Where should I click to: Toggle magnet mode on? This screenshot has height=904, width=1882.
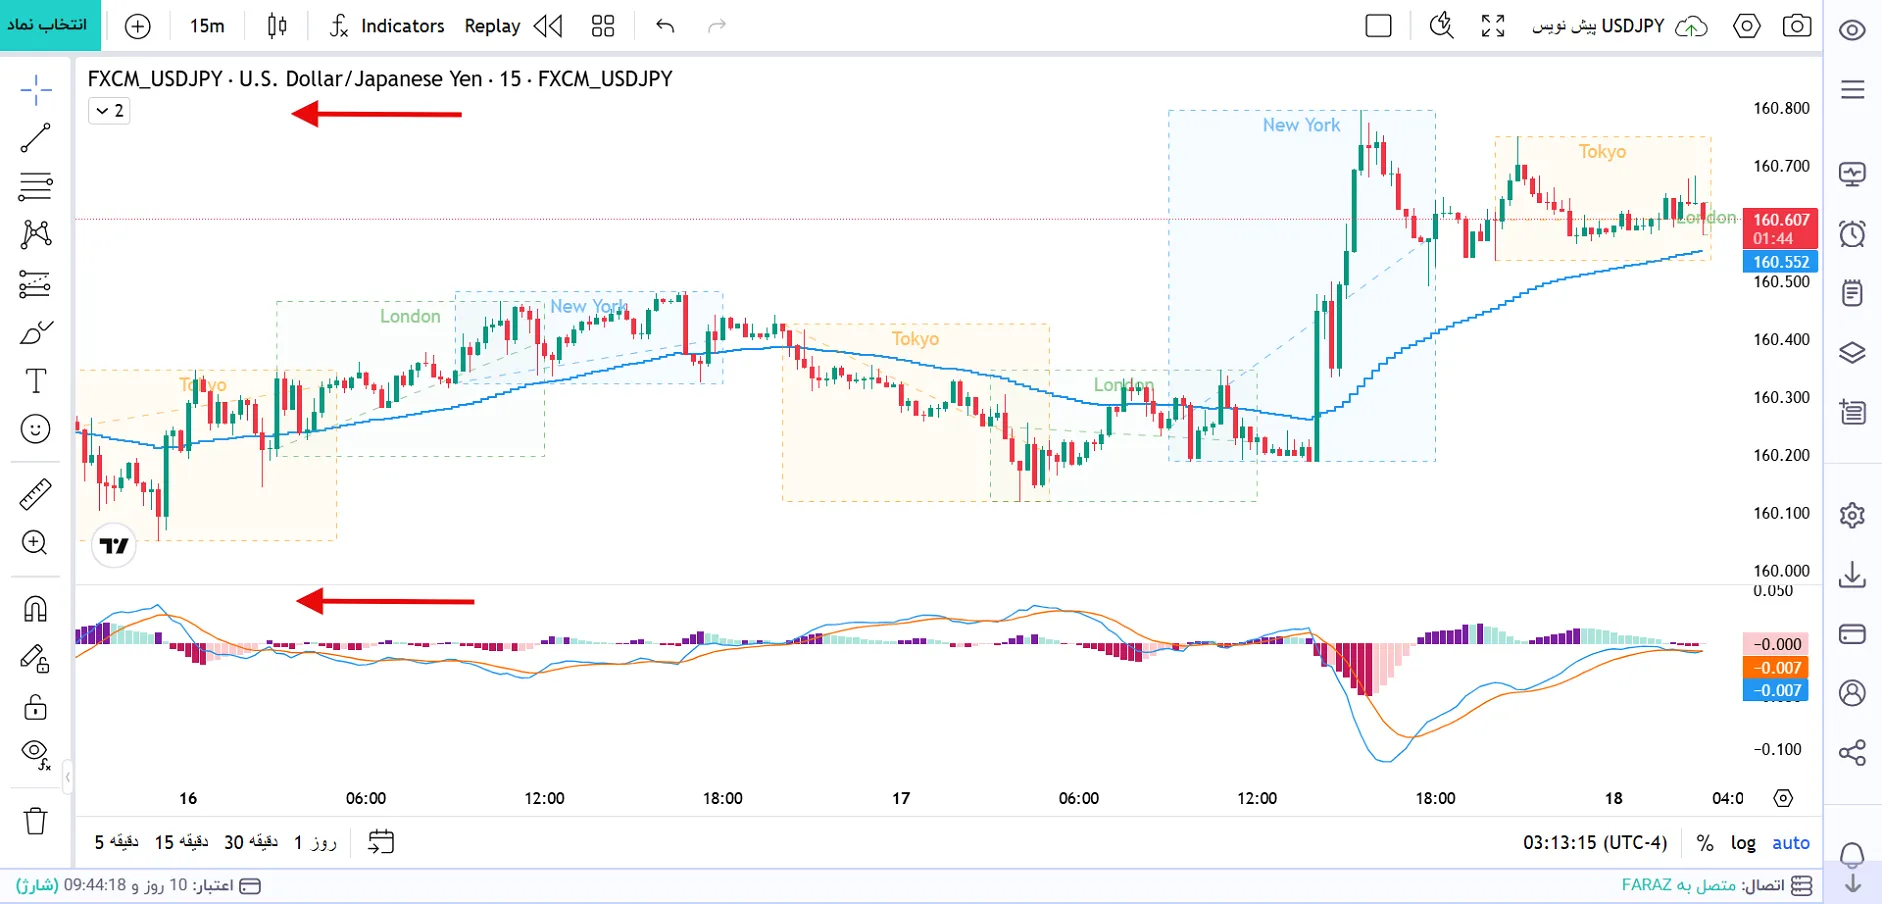36,609
